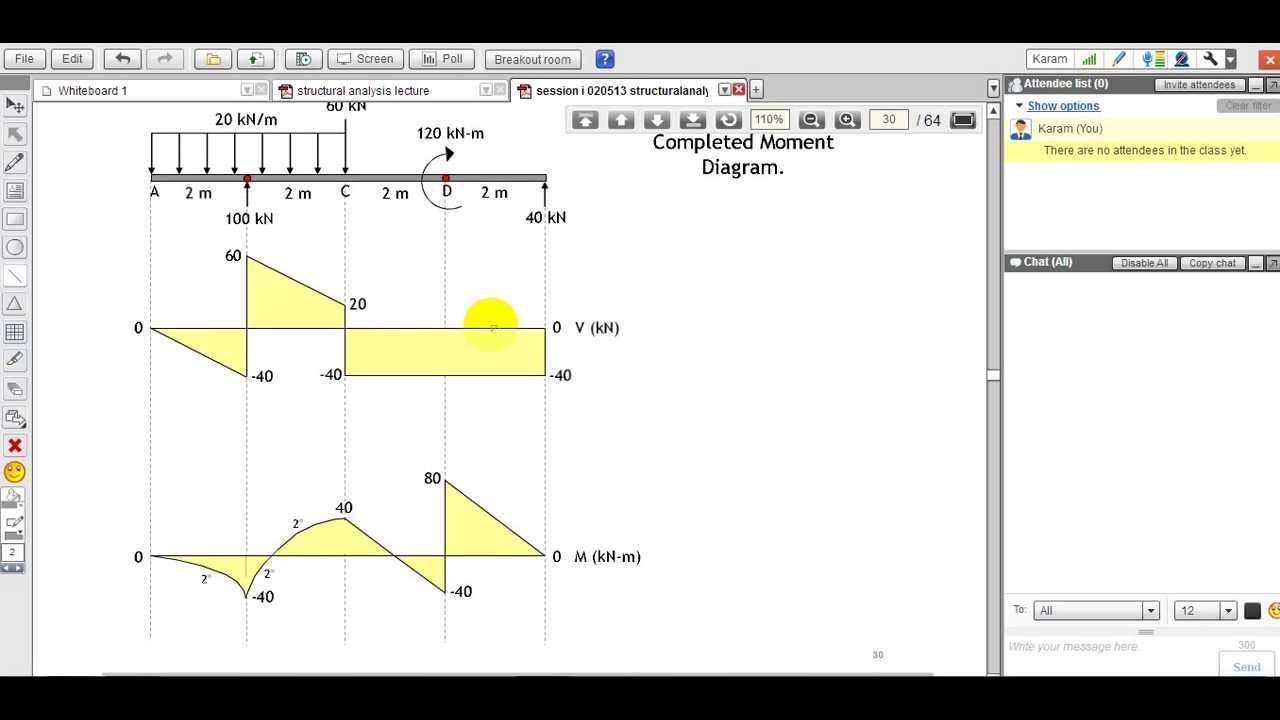Click the Invite attendees button
1280x720 pixels.
click(x=1199, y=85)
